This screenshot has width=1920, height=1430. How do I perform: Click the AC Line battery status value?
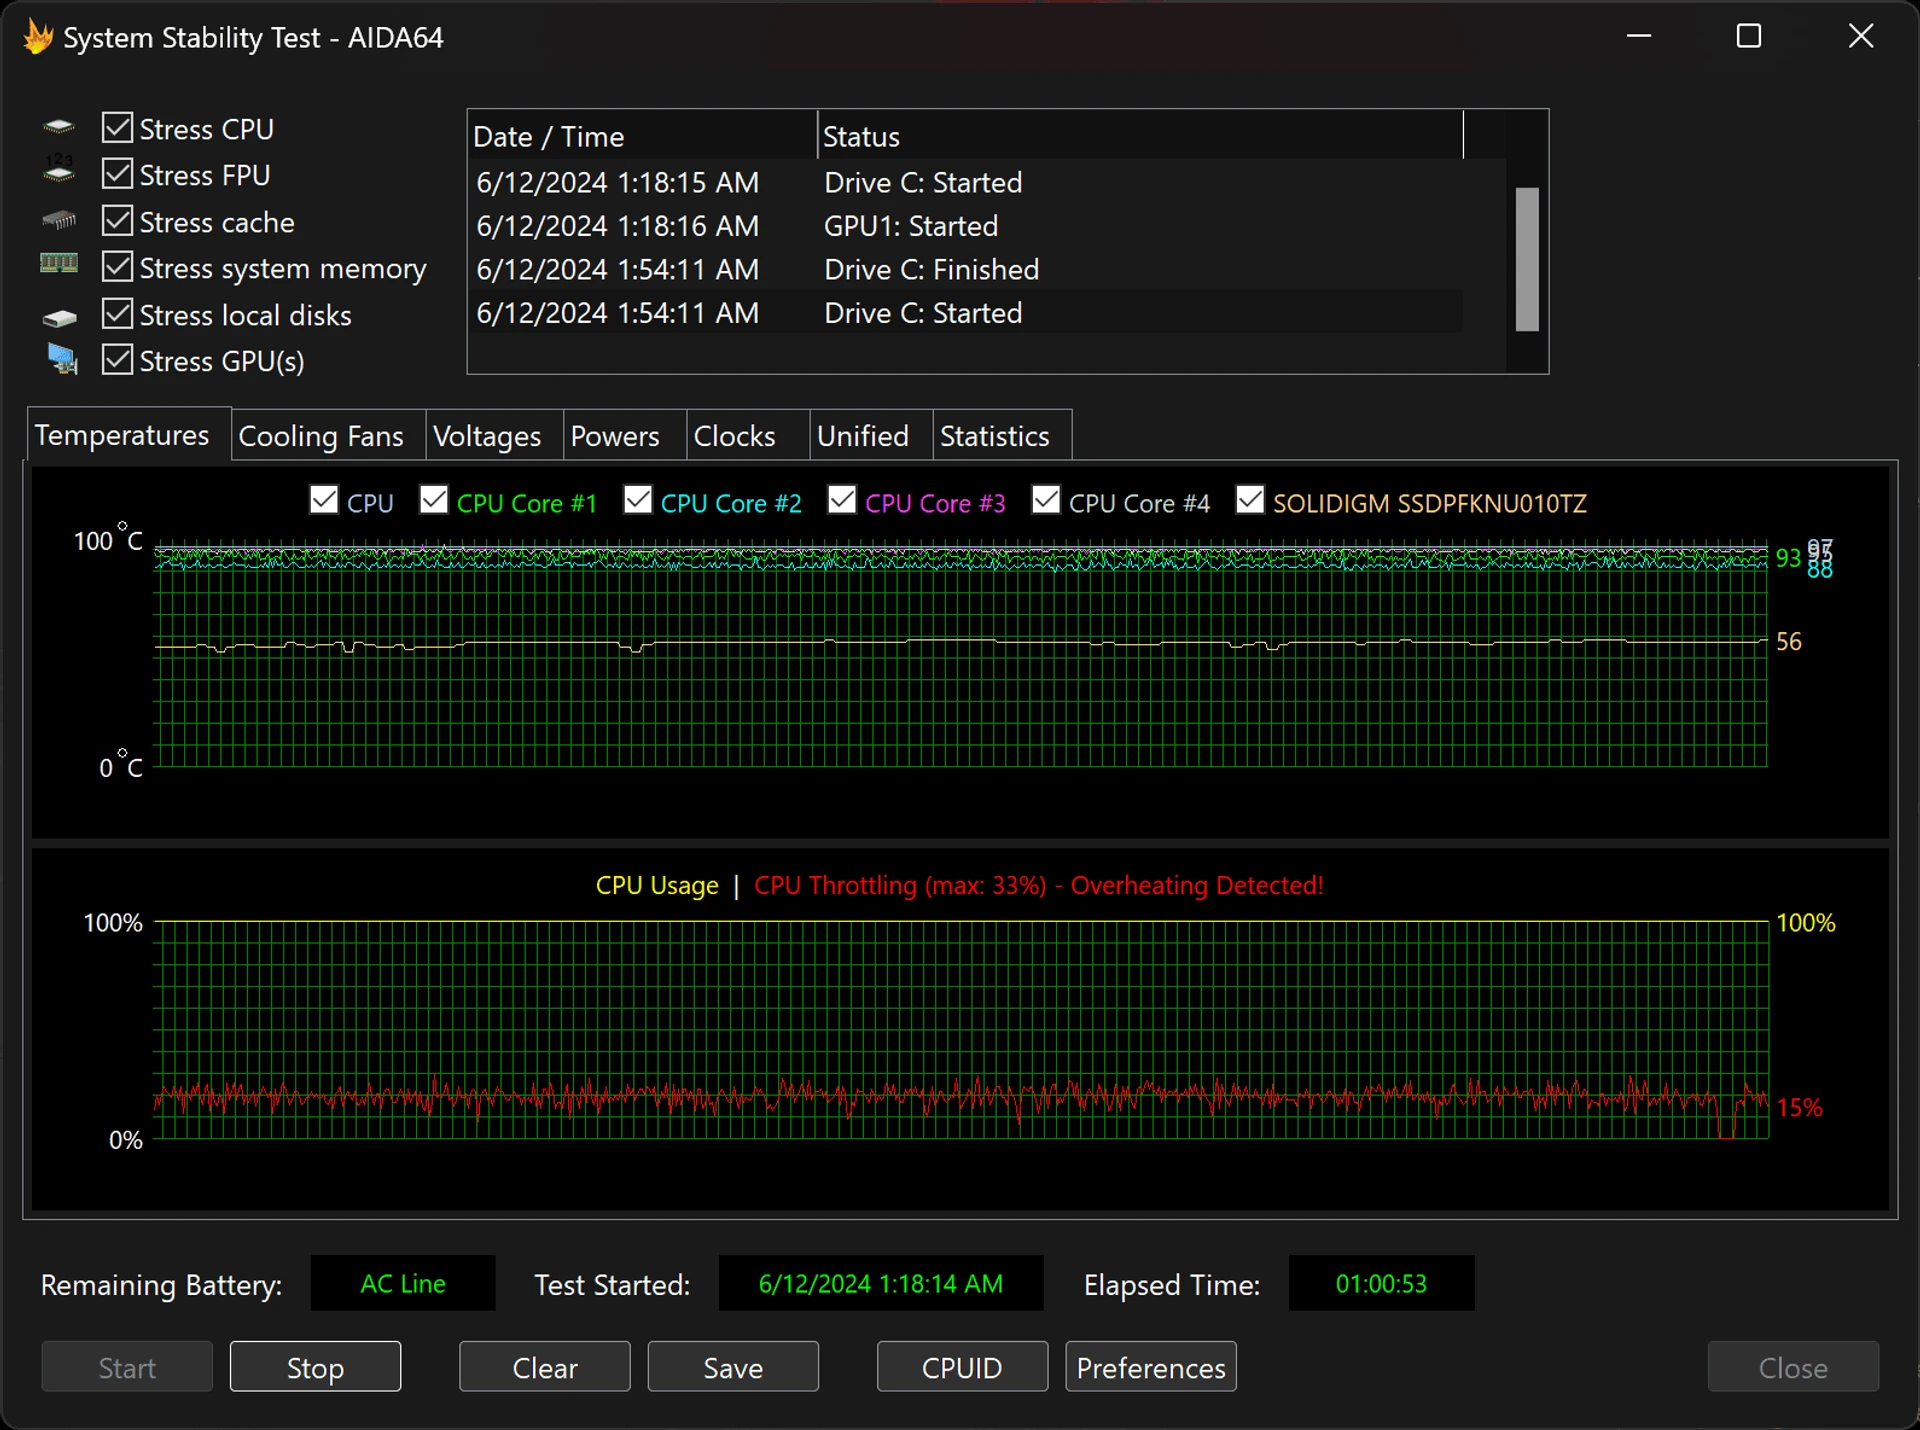403,1283
